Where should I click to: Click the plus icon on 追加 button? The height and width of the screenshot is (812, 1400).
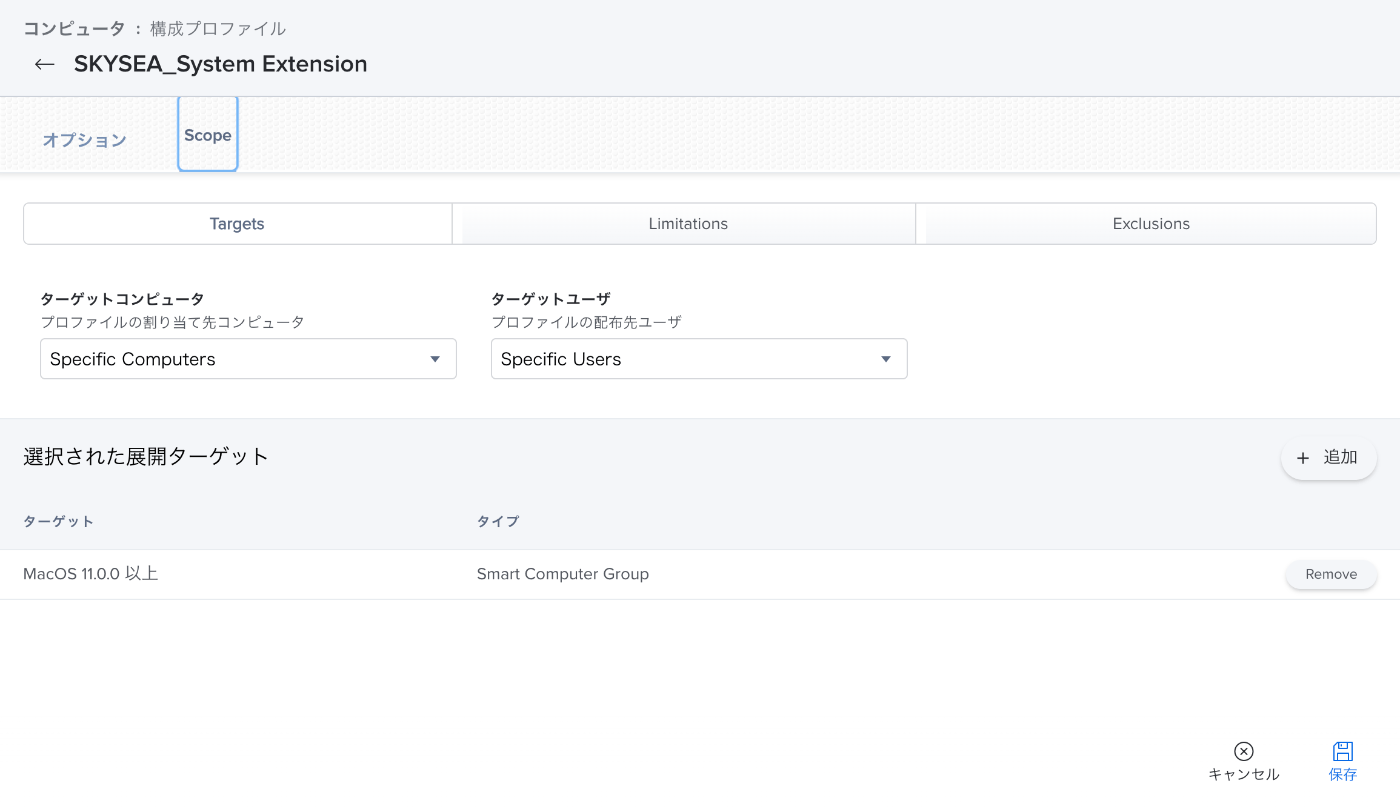point(1303,458)
